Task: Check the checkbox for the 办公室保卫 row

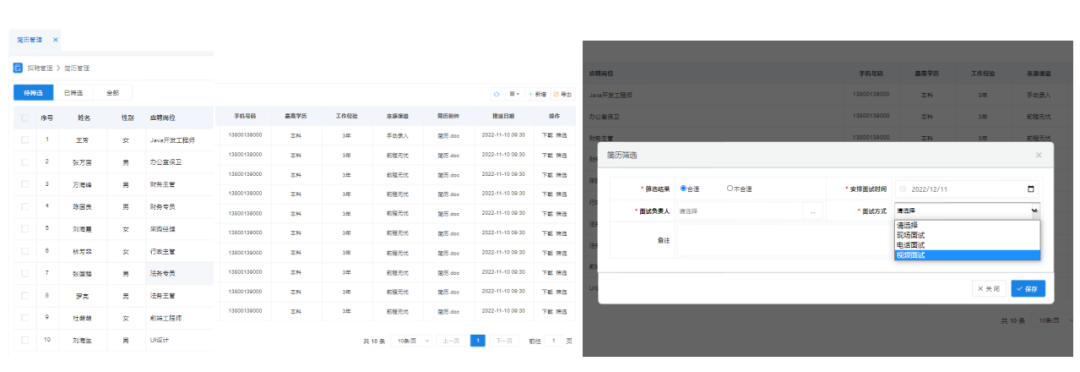Action: (x=25, y=162)
